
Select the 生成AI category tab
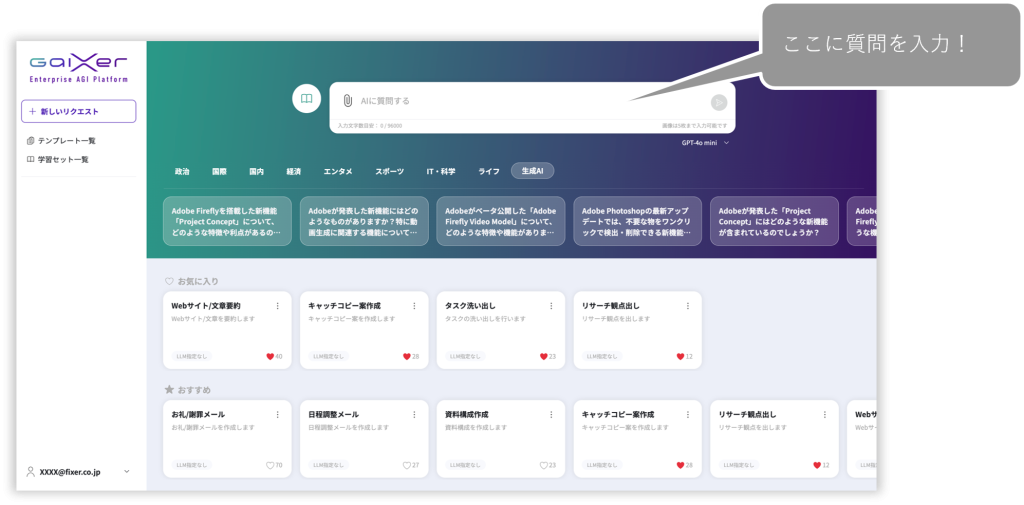tap(531, 171)
